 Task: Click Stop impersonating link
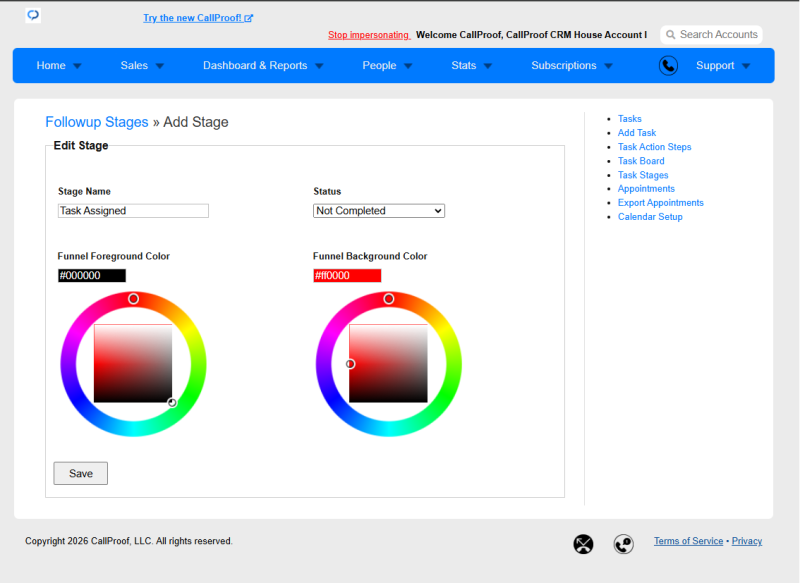369,35
